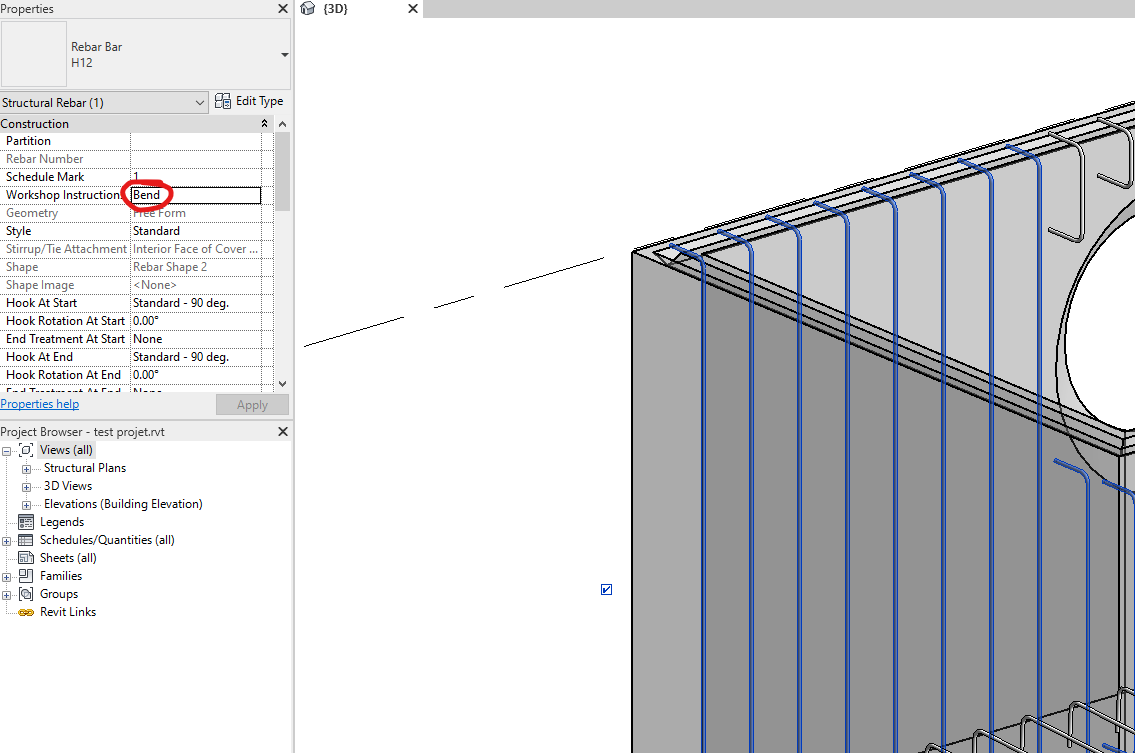Screen dimensions: 1135x753
Task: Expand Elevations (Building Elevation) node
Action: [x=27, y=505]
